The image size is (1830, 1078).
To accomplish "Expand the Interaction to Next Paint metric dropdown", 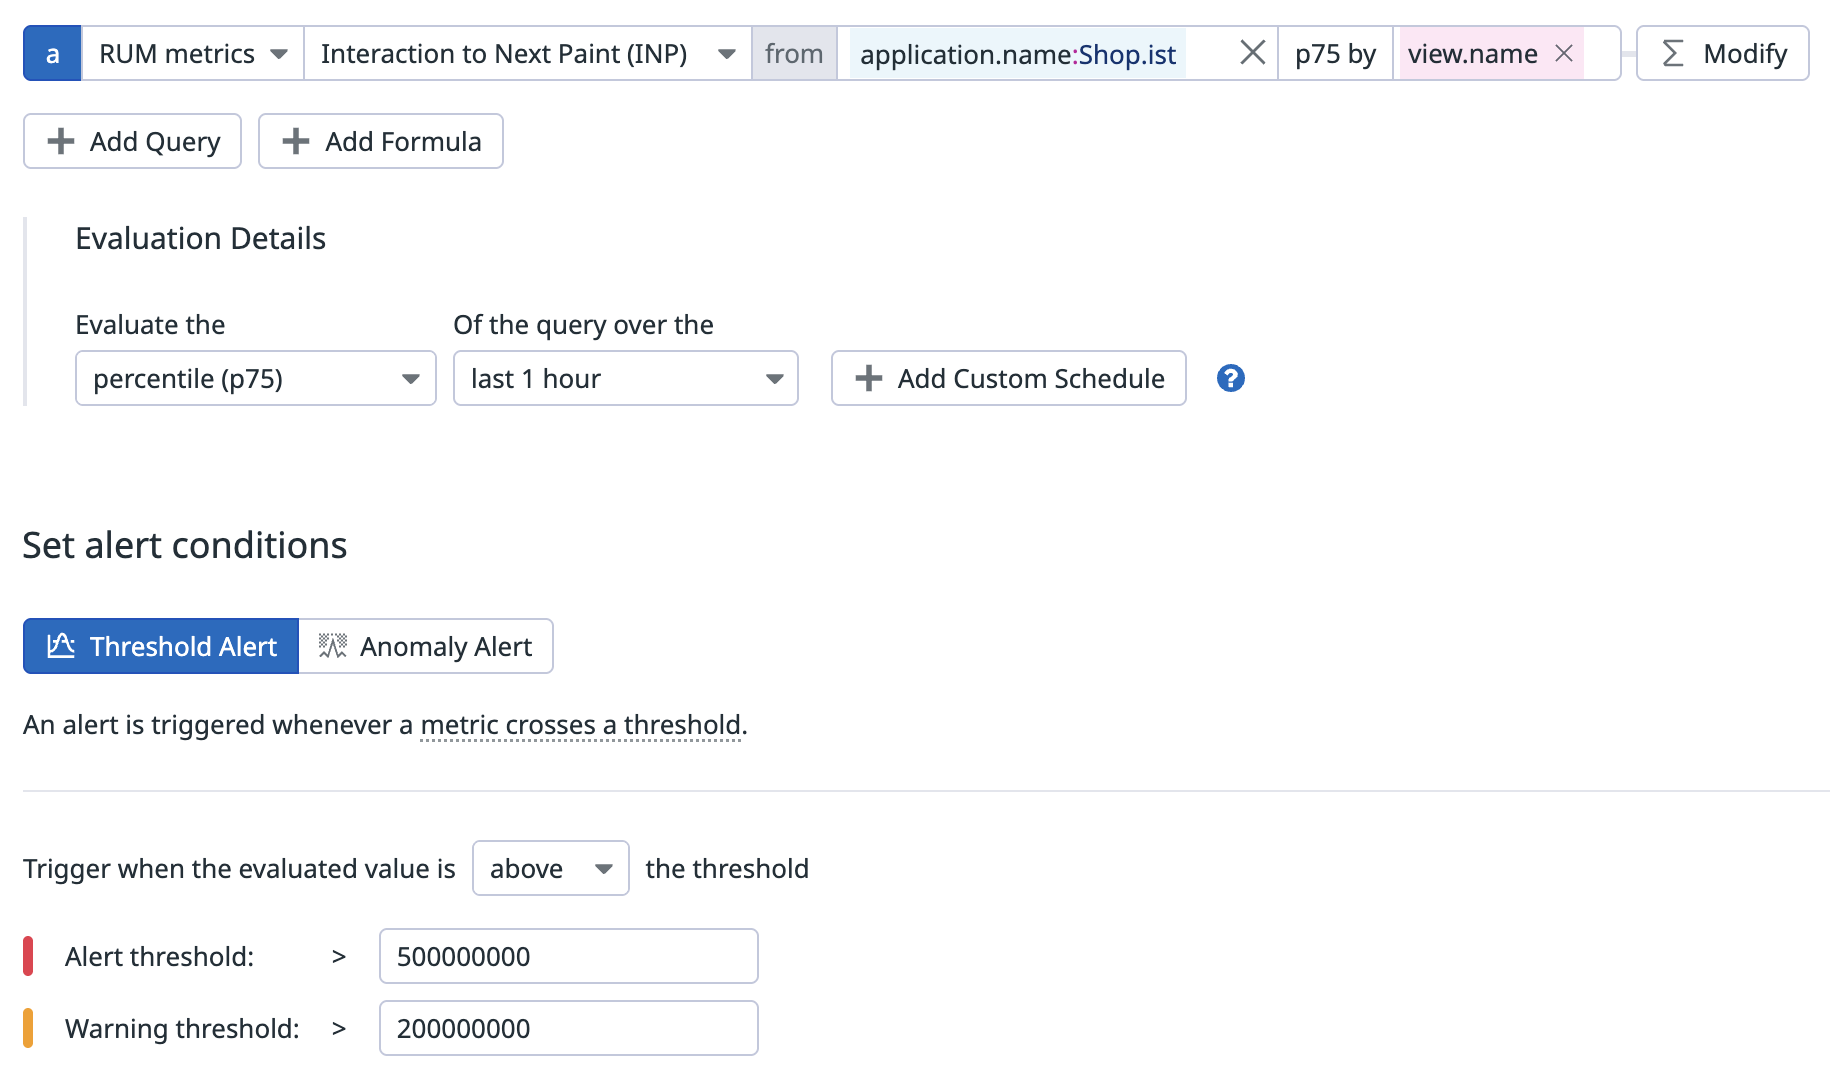I will pyautogui.click(x=527, y=54).
